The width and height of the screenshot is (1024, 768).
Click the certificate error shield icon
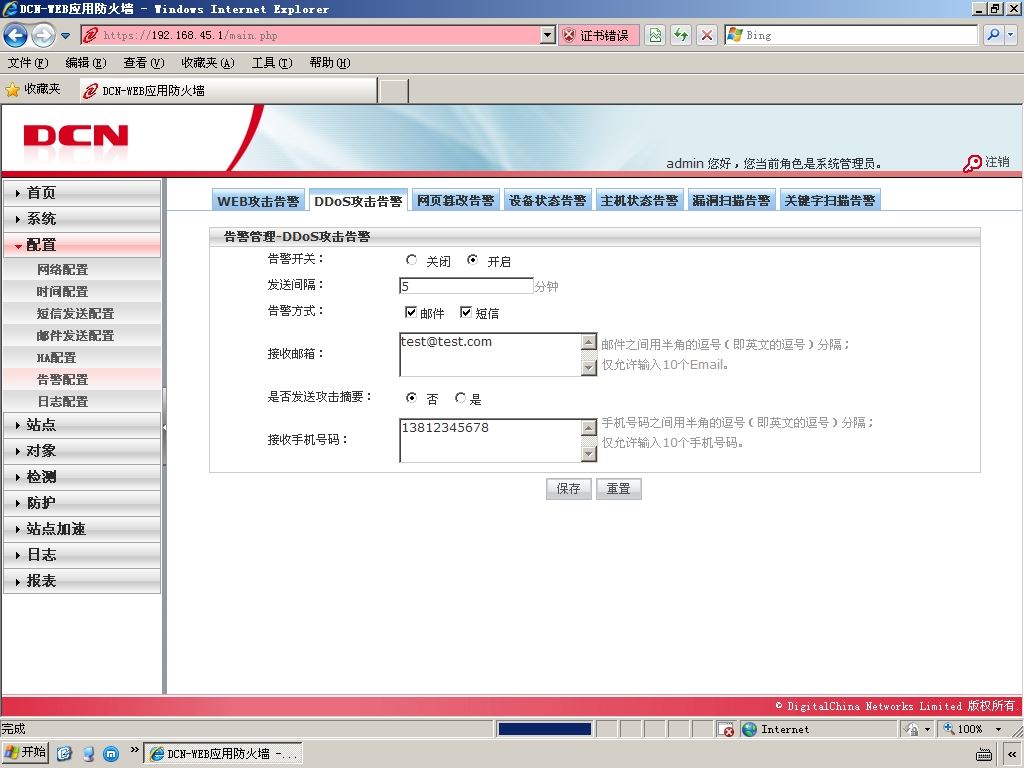(569, 35)
